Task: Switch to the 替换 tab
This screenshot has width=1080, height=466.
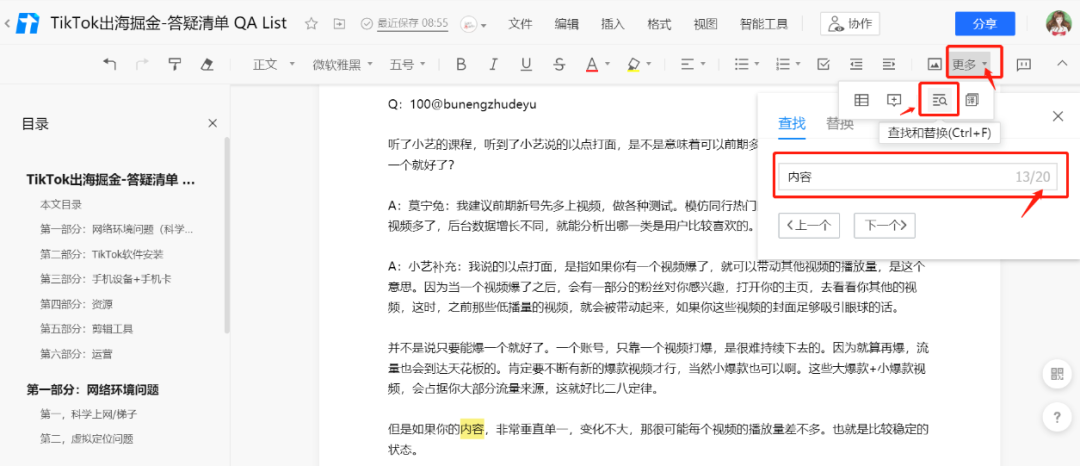Action: [840, 124]
